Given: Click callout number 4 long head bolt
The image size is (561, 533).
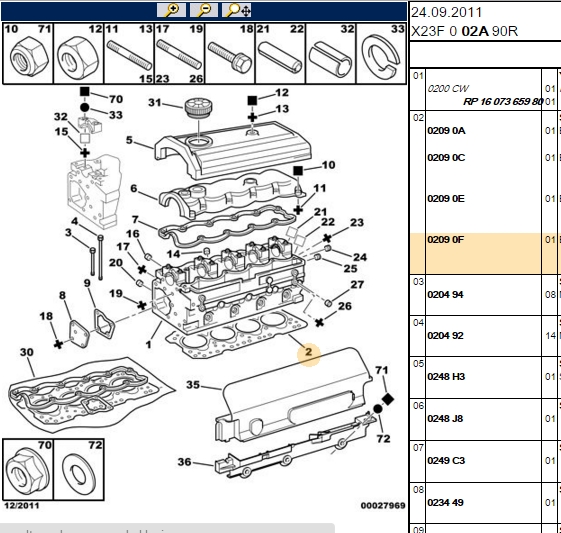Looking at the screenshot, I should (x=74, y=221).
